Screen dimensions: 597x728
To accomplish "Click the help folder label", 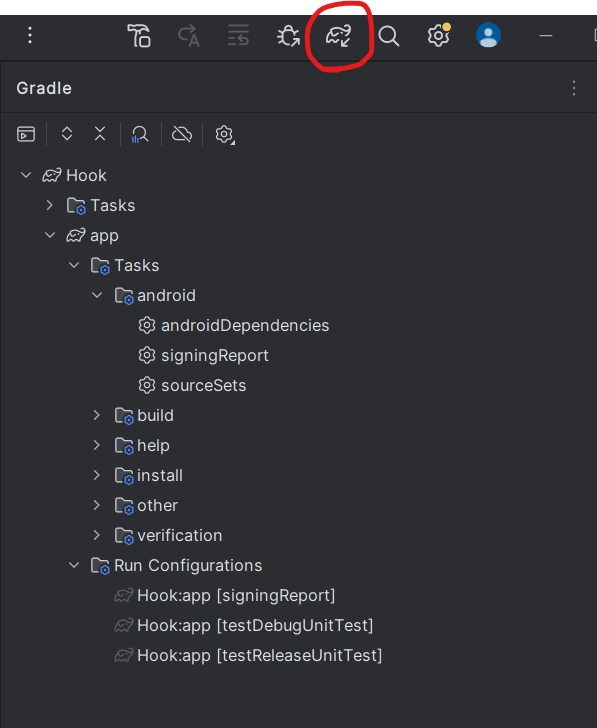I will (x=153, y=446).
